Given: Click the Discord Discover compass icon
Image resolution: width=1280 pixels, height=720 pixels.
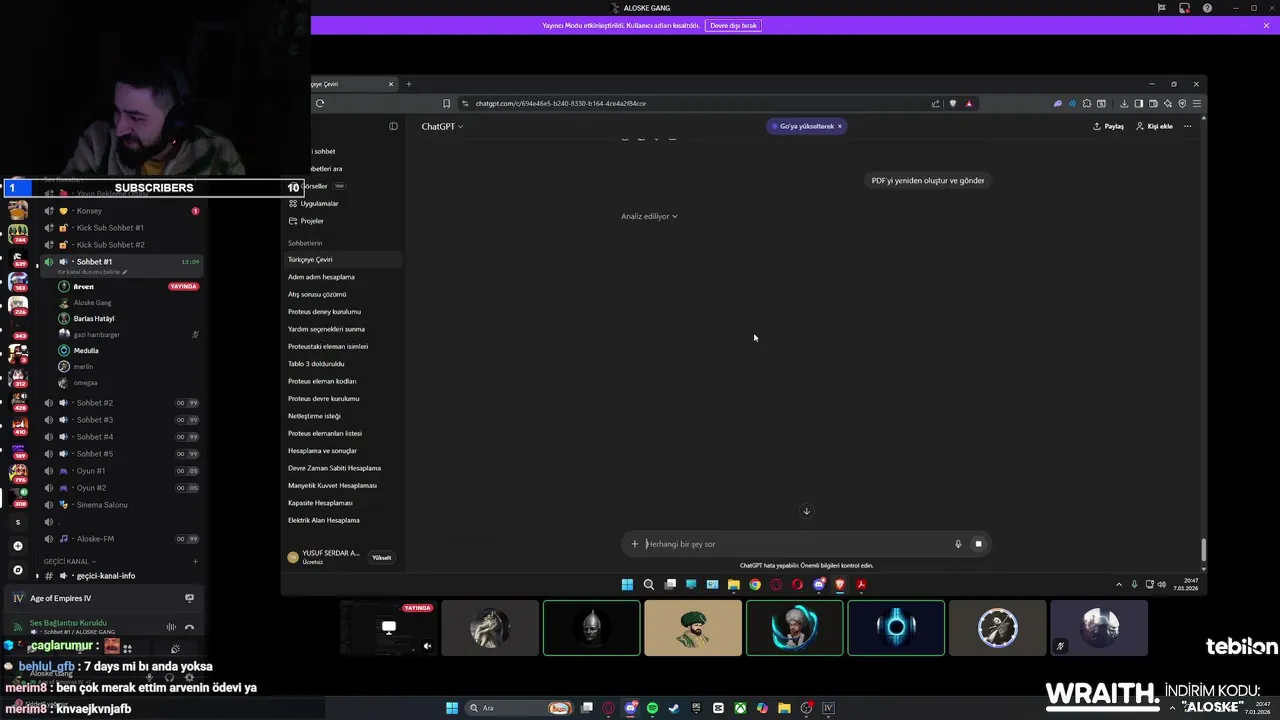Looking at the screenshot, I should [x=17, y=570].
